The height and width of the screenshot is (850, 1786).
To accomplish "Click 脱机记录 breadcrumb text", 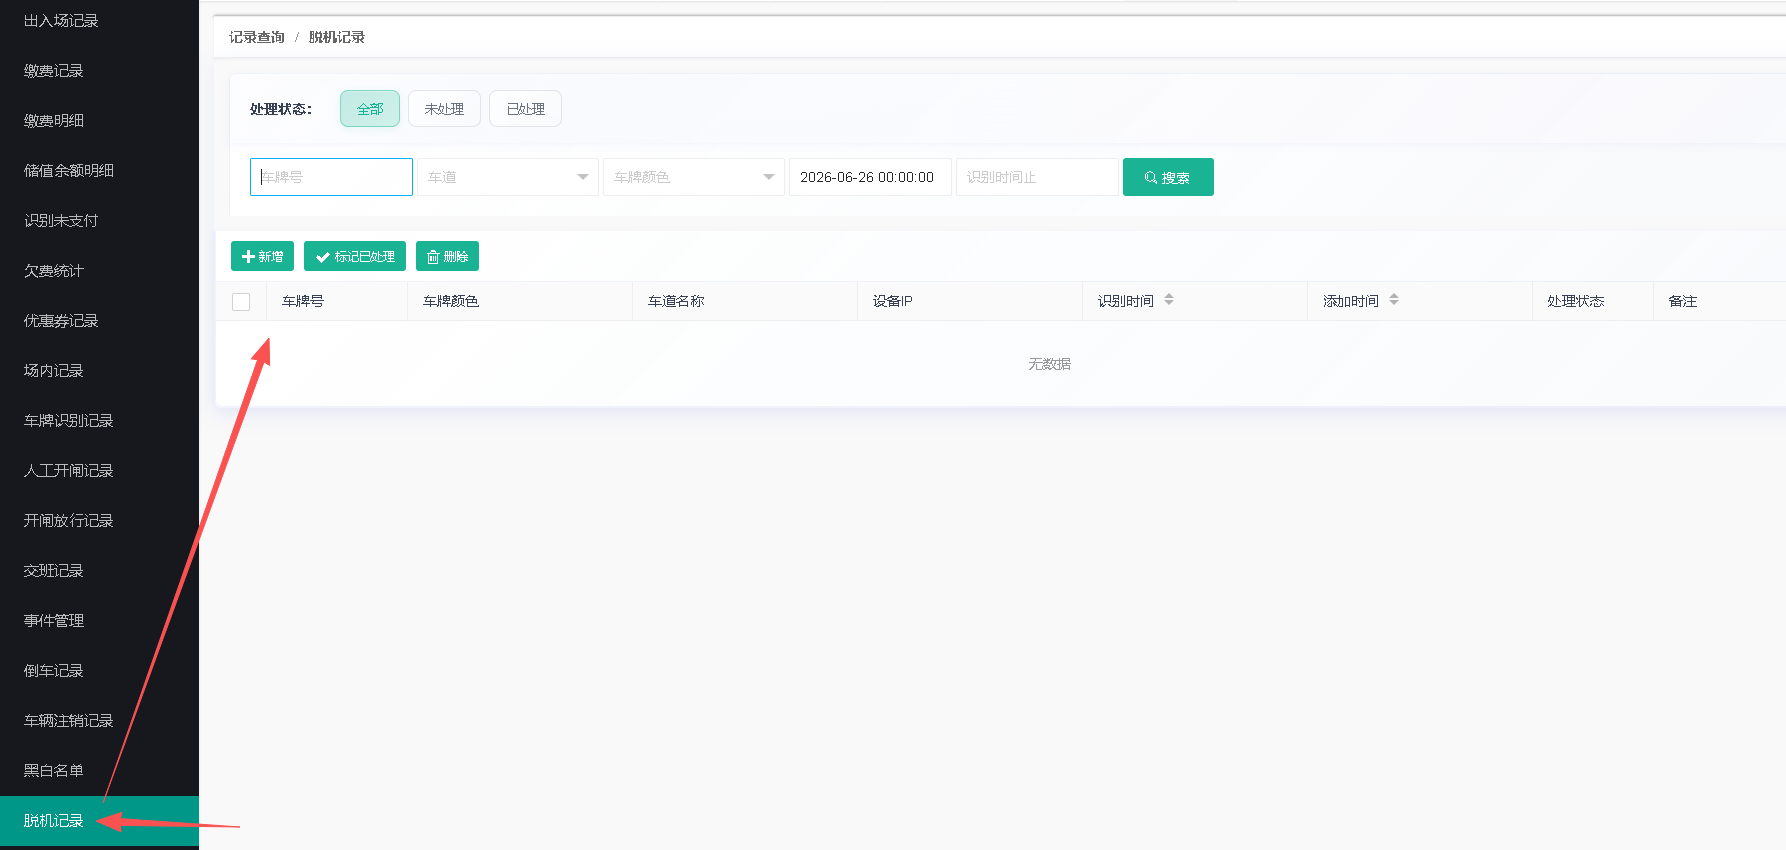I will point(337,37).
